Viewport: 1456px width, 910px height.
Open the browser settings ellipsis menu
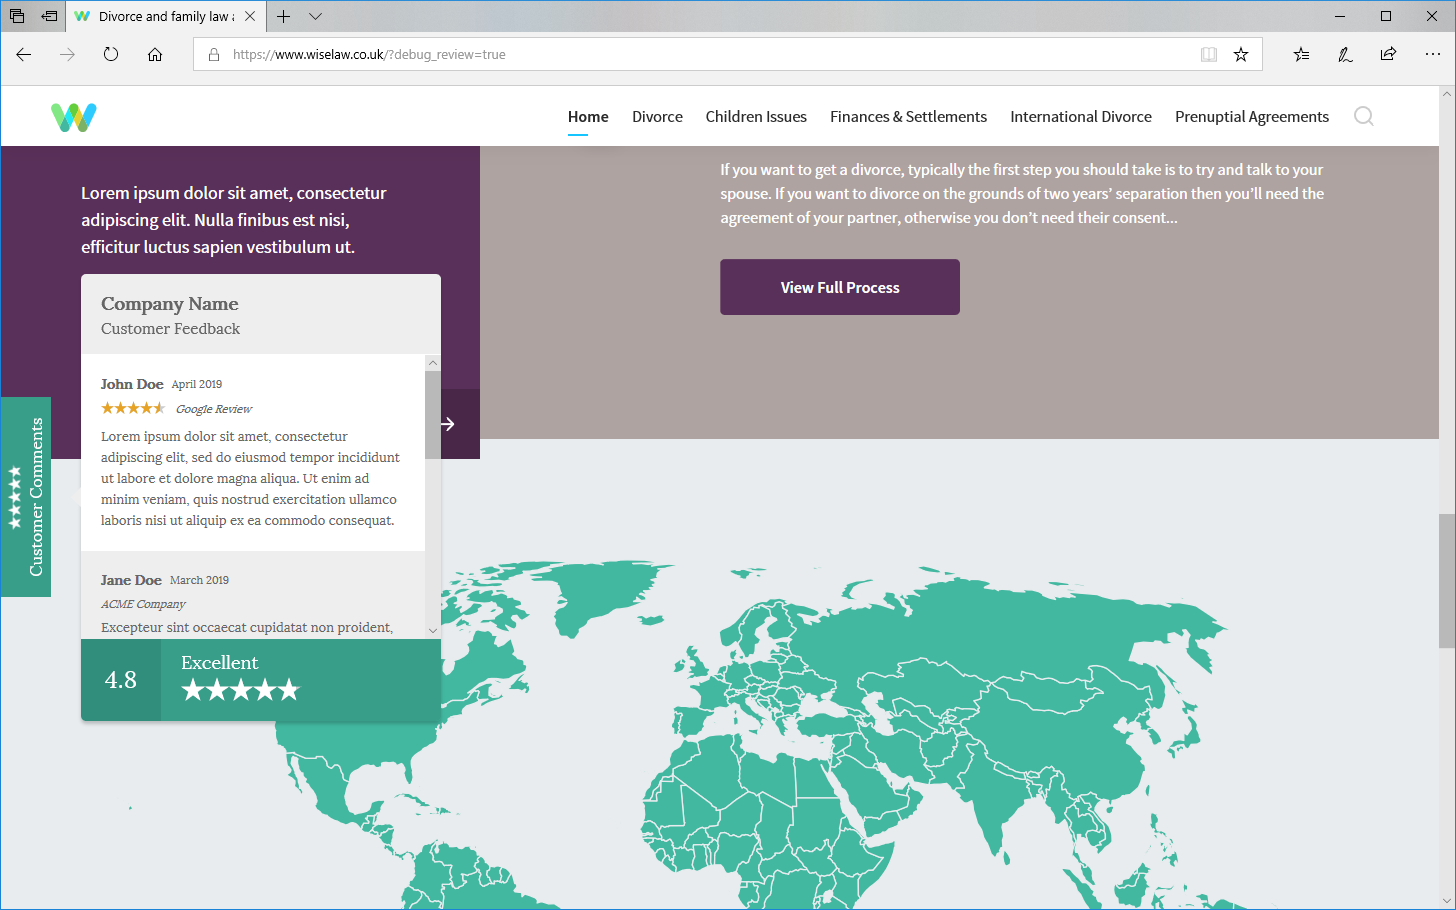tap(1432, 54)
